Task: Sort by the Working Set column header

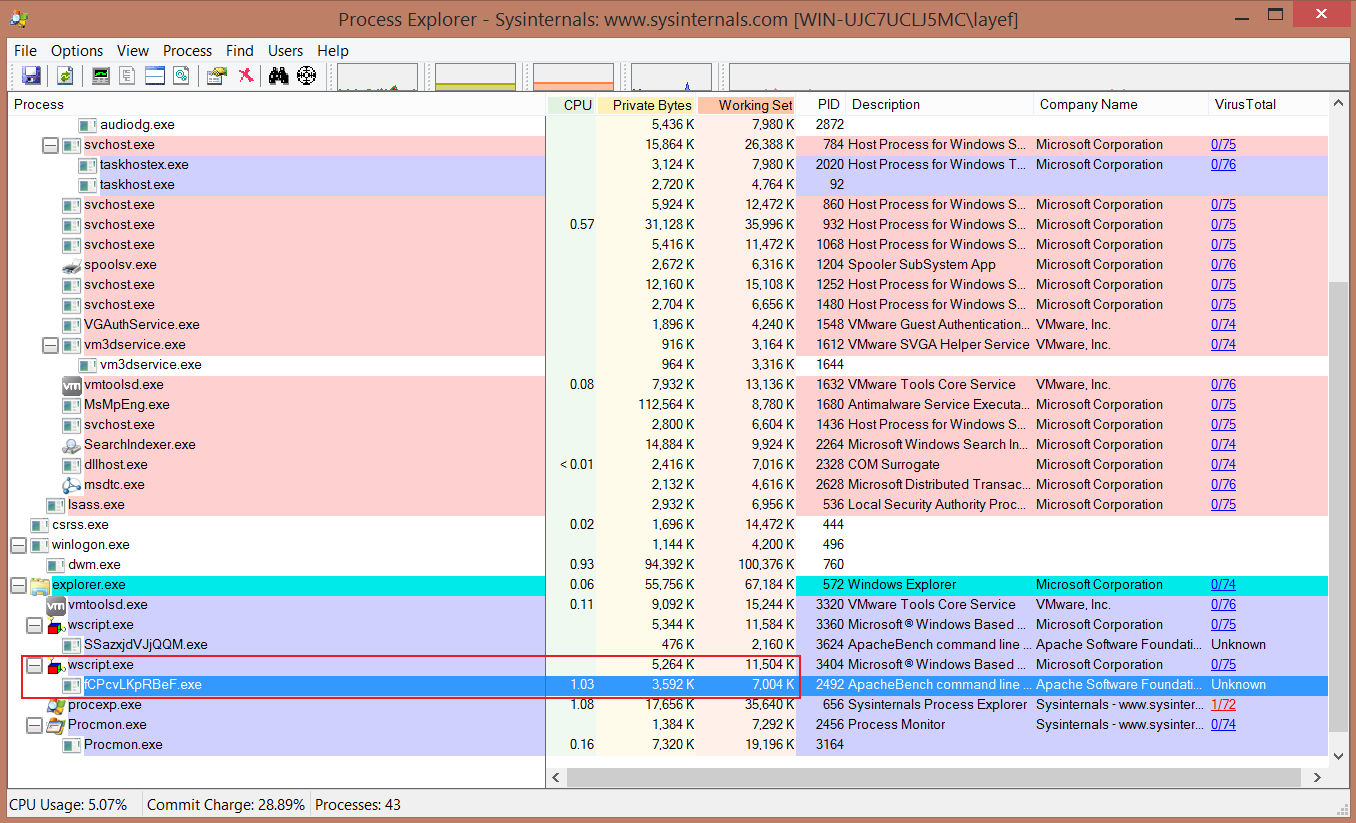Action: coord(747,105)
